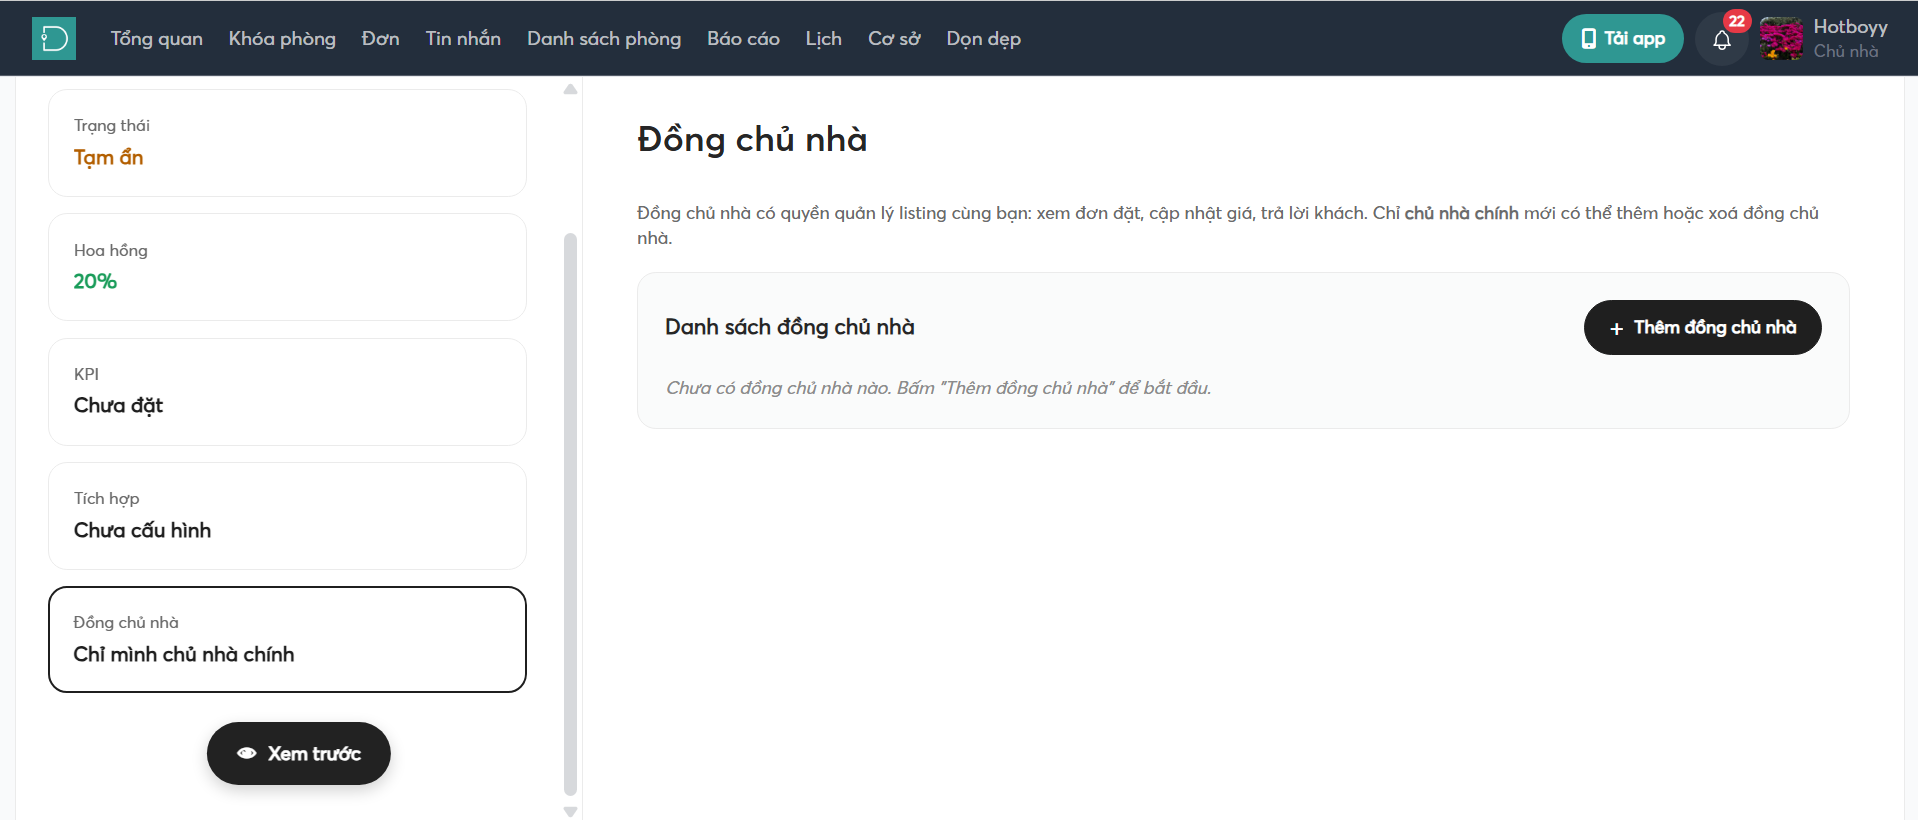The width and height of the screenshot is (1918, 820).
Task: Click Thêm đồng chủ nhà button
Action: pyautogui.click(x=1702, y=327)
